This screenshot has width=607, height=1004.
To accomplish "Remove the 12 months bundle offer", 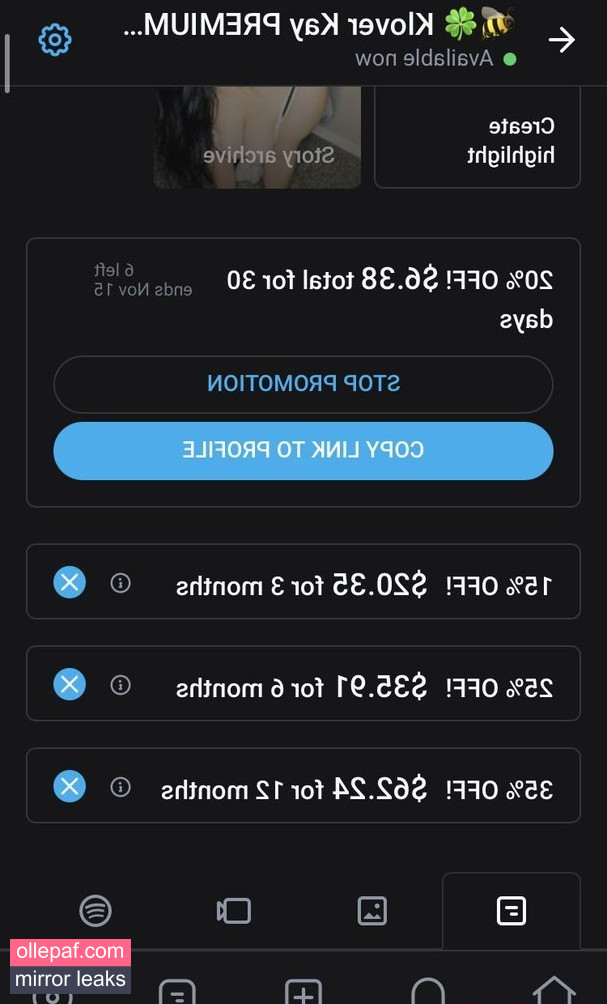I will (x=69, y=786).
